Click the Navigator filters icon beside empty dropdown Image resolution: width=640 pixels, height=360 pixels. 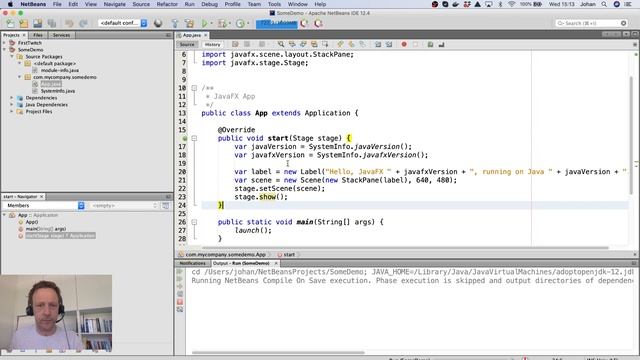coord(165,205)
